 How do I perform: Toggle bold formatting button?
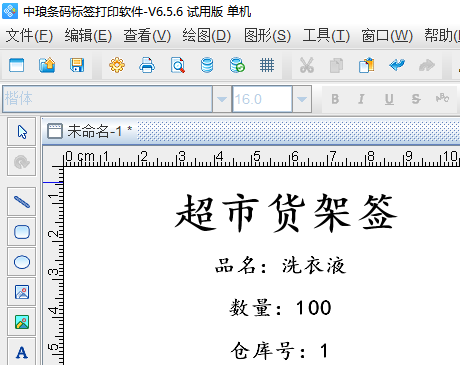pos(335,99)
